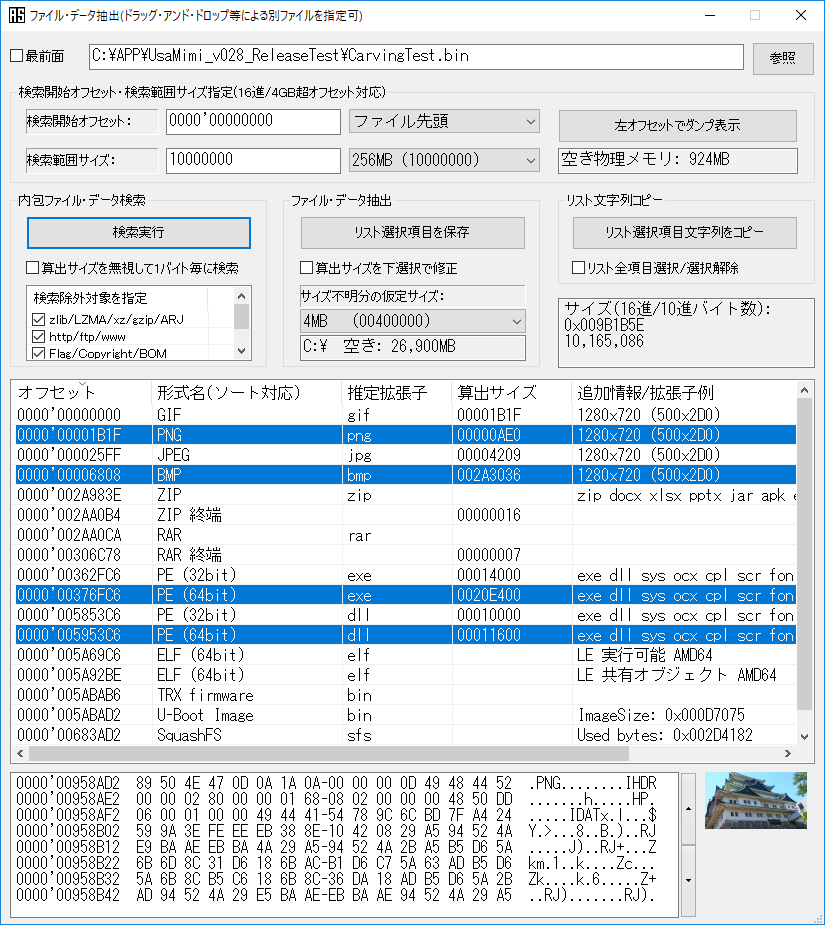The image size is (825, 925).
Task: Click the horizontal scrollbar thumb of results list
Action: [x=329, y=753]
